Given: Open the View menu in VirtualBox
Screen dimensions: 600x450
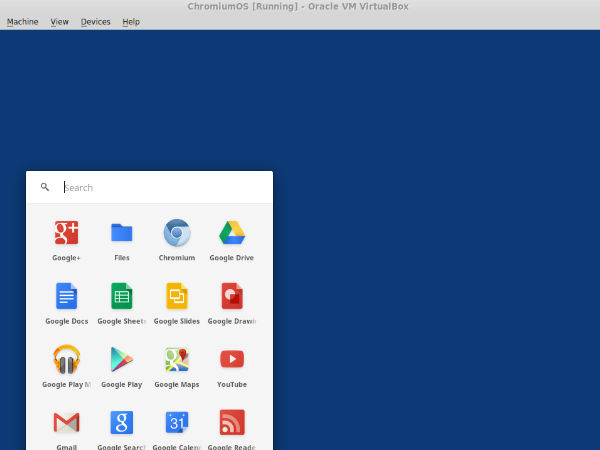Looking at the screenshot, I should point(60,21).
